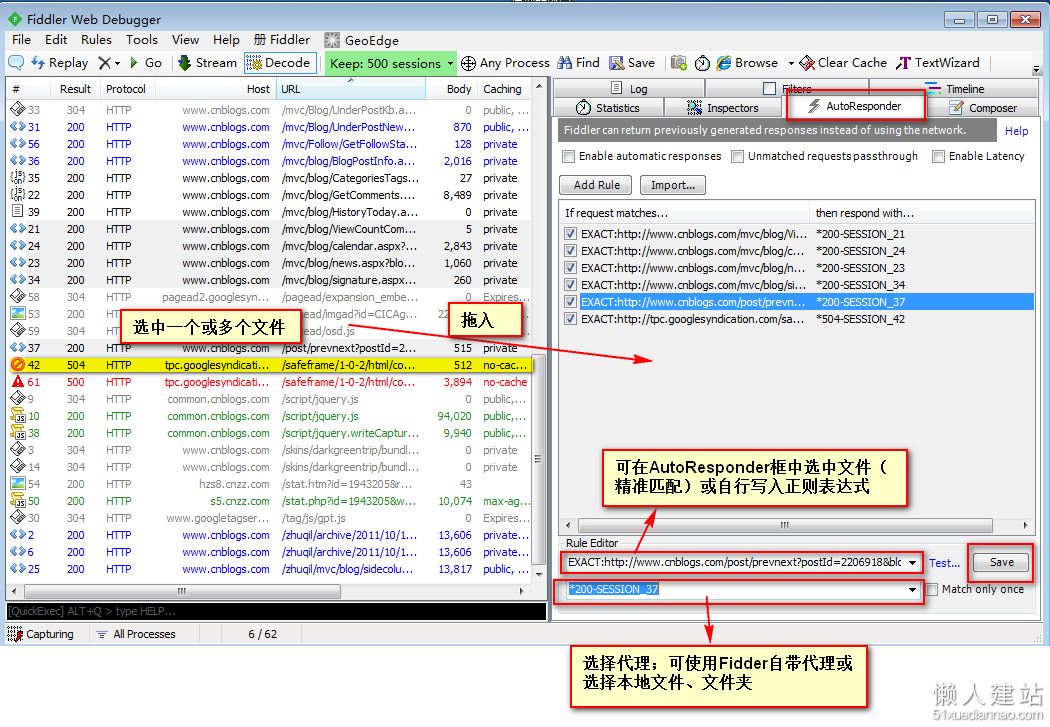Click the session list vertical scrollbar

(538, 460)
